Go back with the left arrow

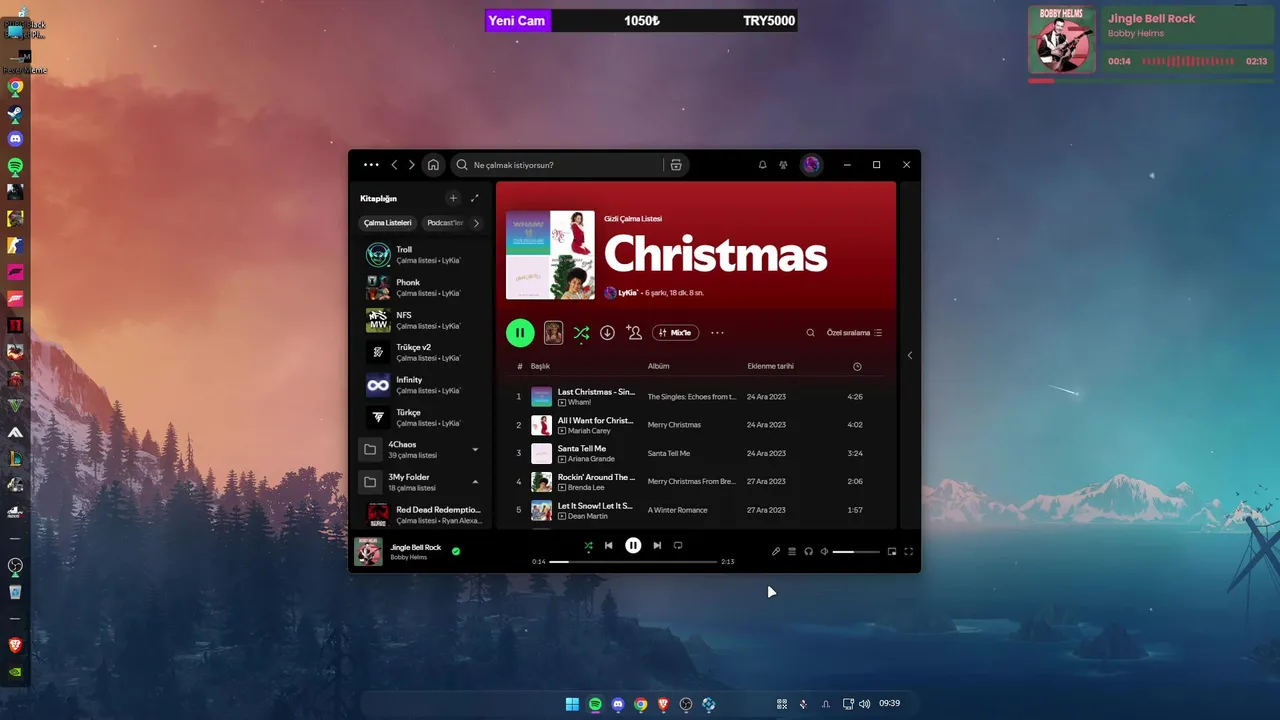[394, 165]
